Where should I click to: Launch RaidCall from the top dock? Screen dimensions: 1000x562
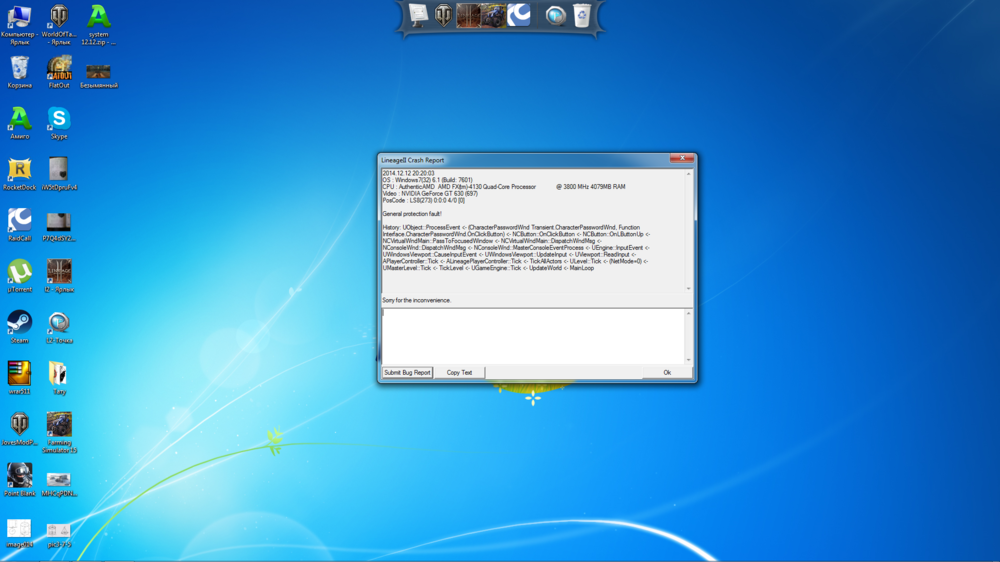(519, 15)
